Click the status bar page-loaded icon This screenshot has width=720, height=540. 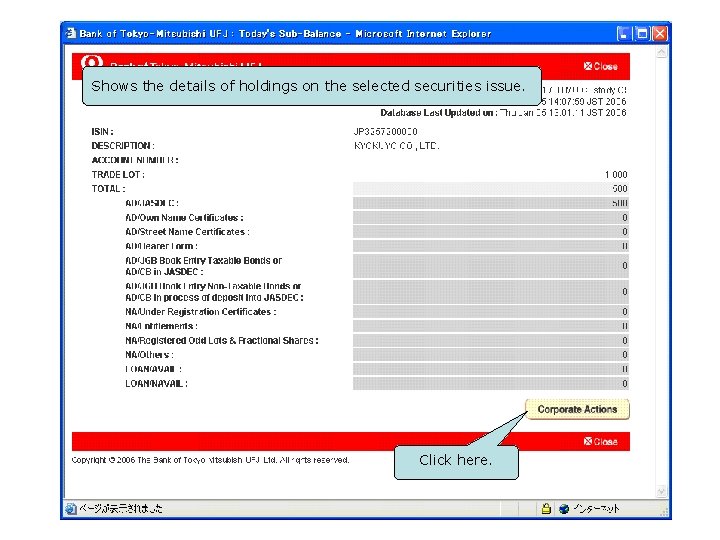tap(71, 508)
